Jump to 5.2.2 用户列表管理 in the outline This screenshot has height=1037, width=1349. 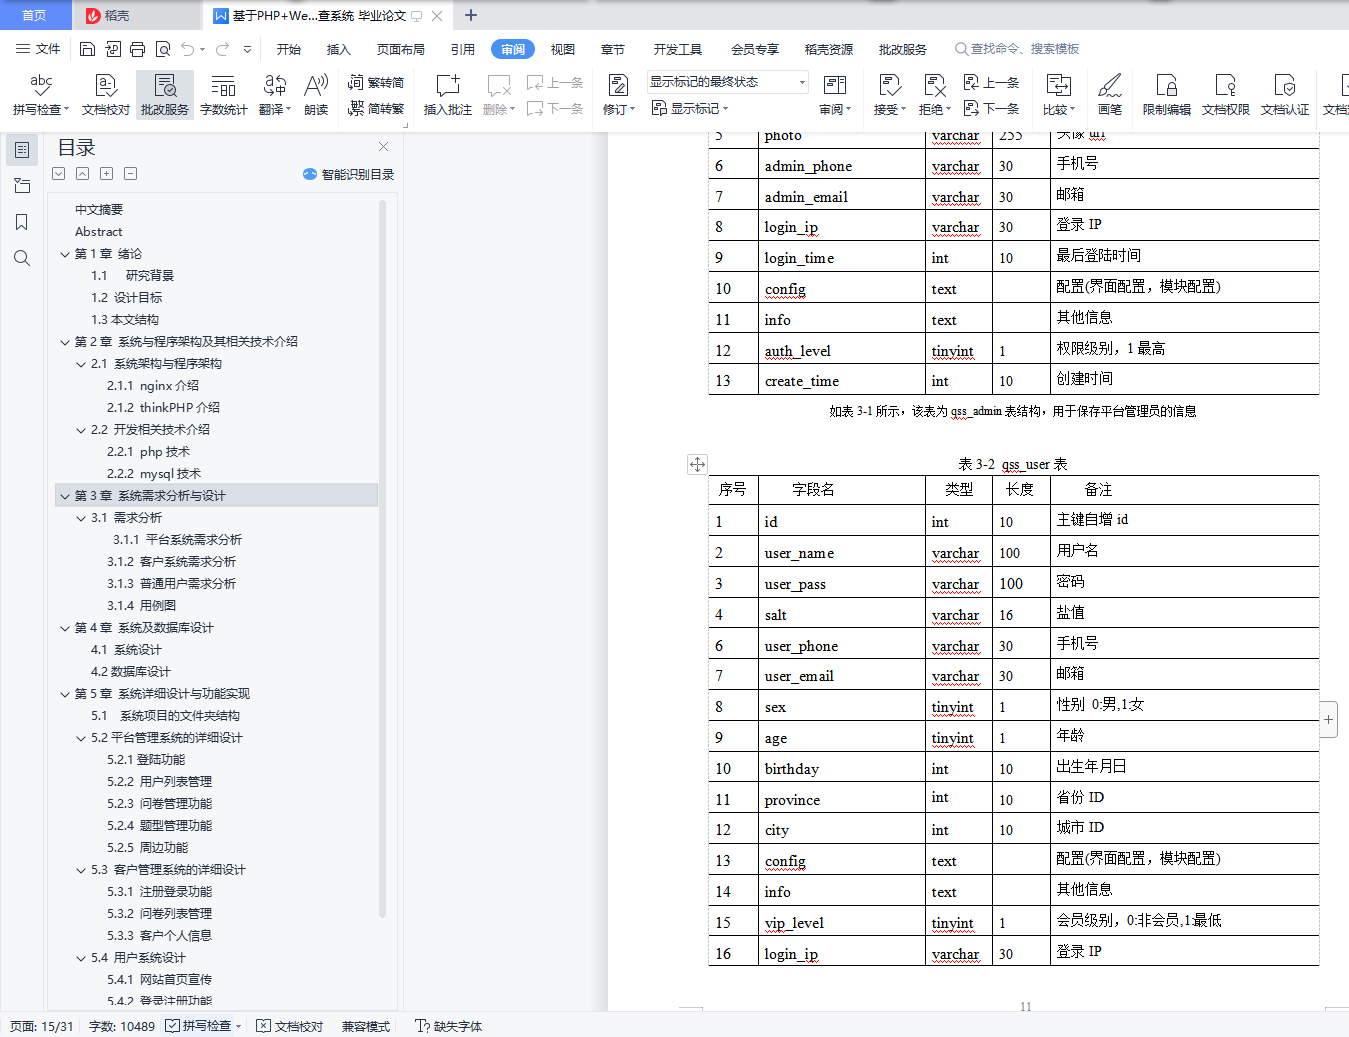coord(160,782)
